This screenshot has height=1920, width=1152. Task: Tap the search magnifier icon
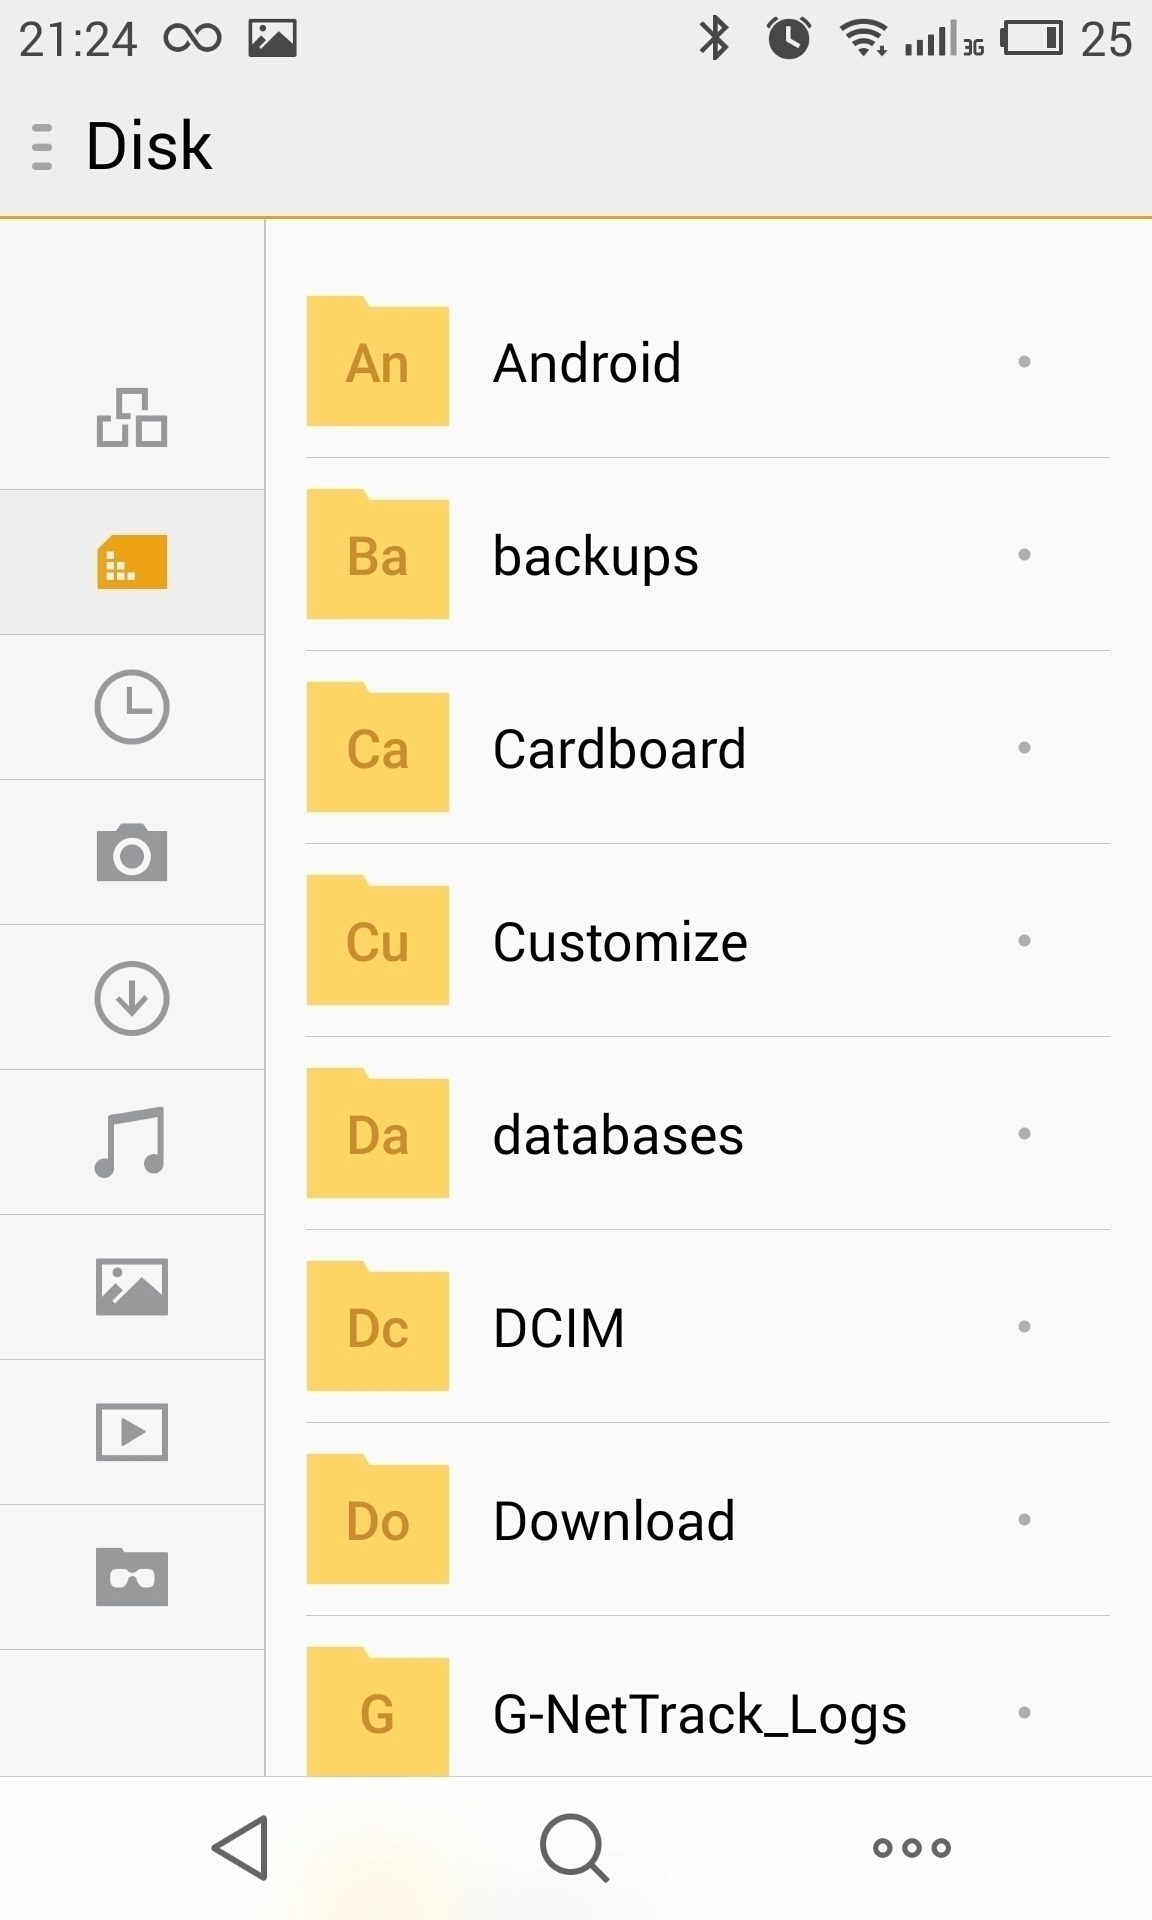tap(574, 1848)
